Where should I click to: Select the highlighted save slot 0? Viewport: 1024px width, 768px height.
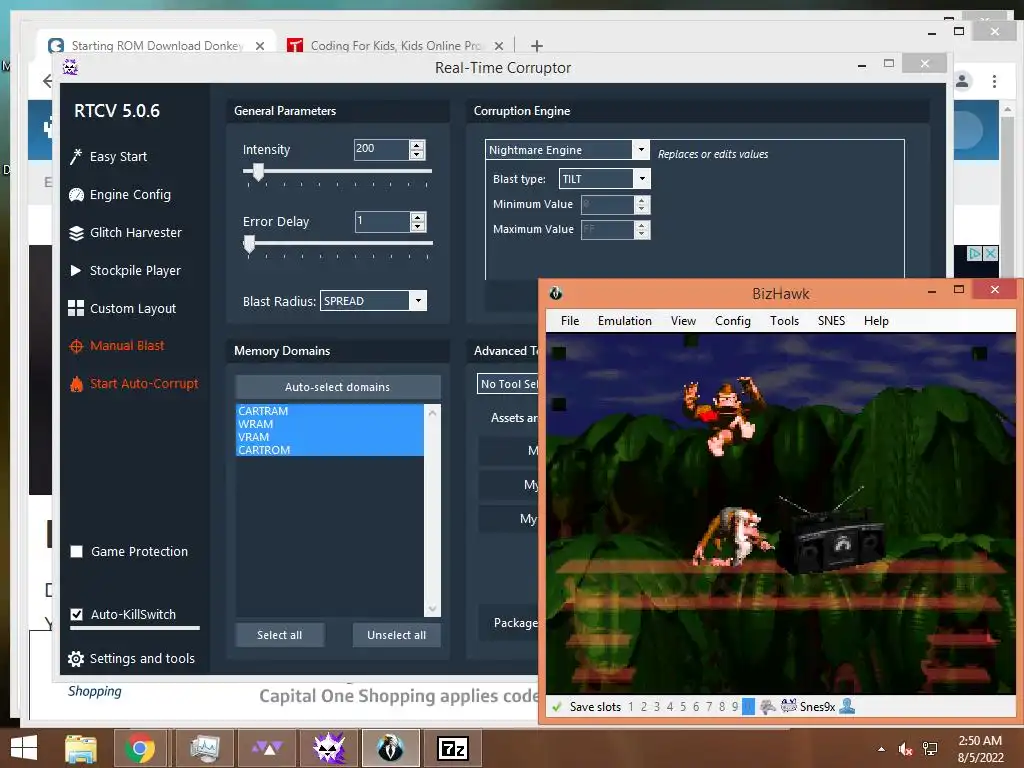[748, 707]
